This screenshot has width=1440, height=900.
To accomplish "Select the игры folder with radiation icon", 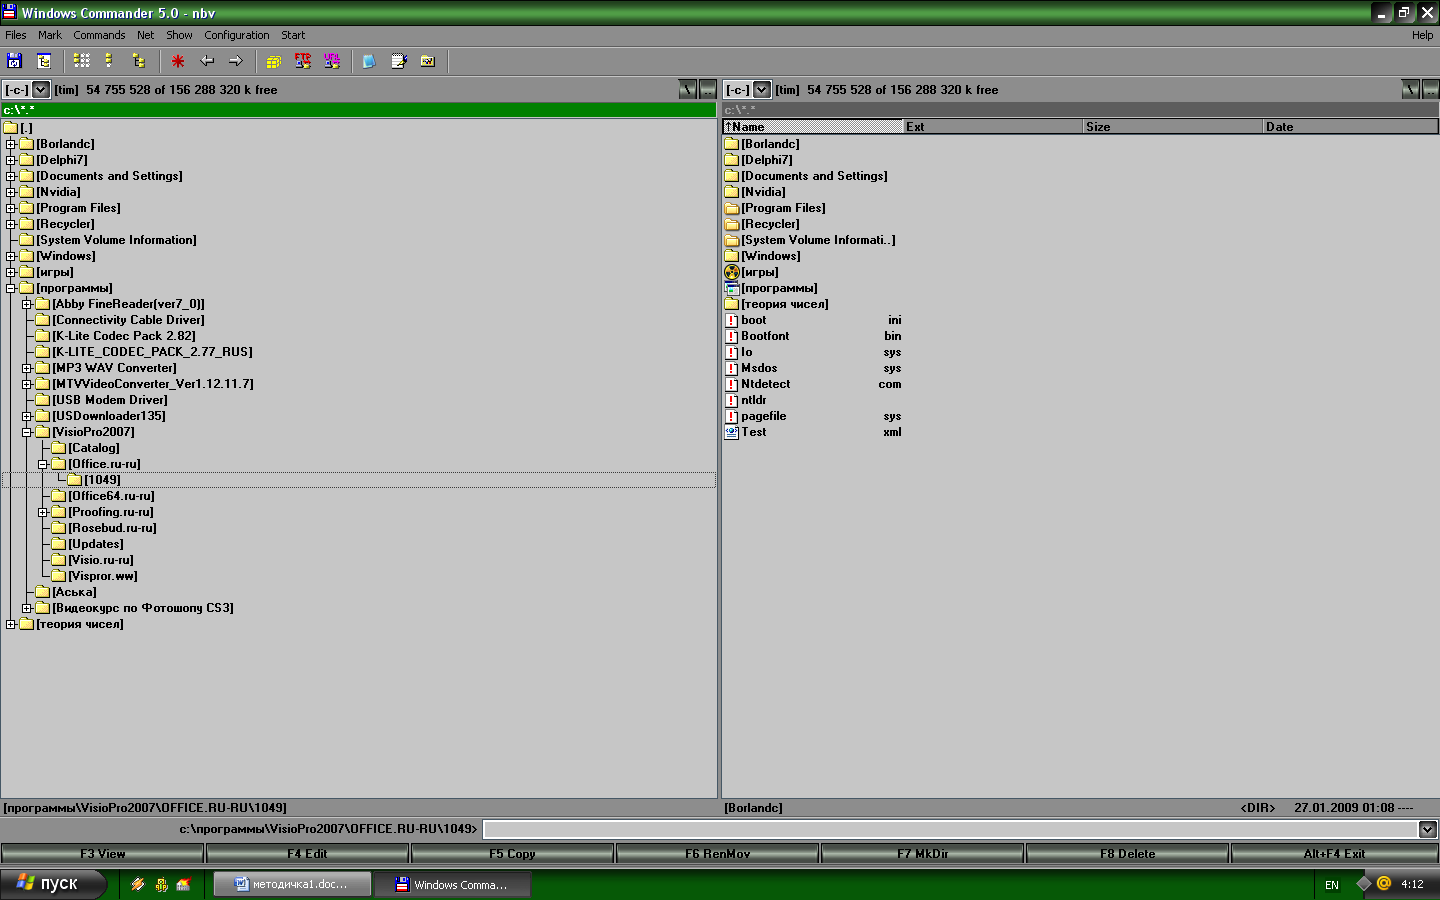I will tap(732, 272).
